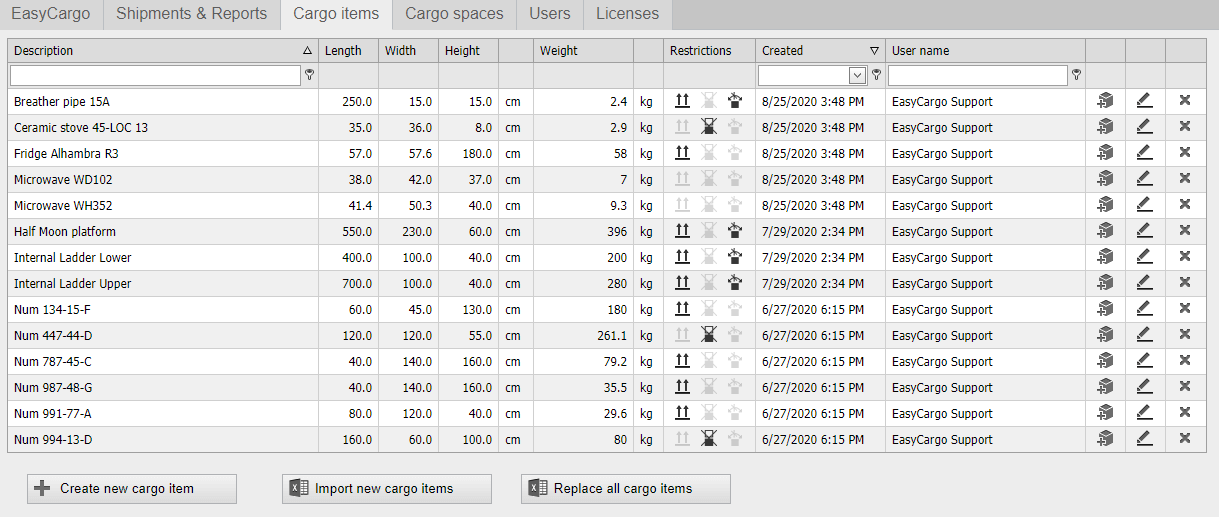The height and width of the screenshot is (517, 1219).
Task: Click copy box icon for Half Moon platform
Action: point(1105,231)
